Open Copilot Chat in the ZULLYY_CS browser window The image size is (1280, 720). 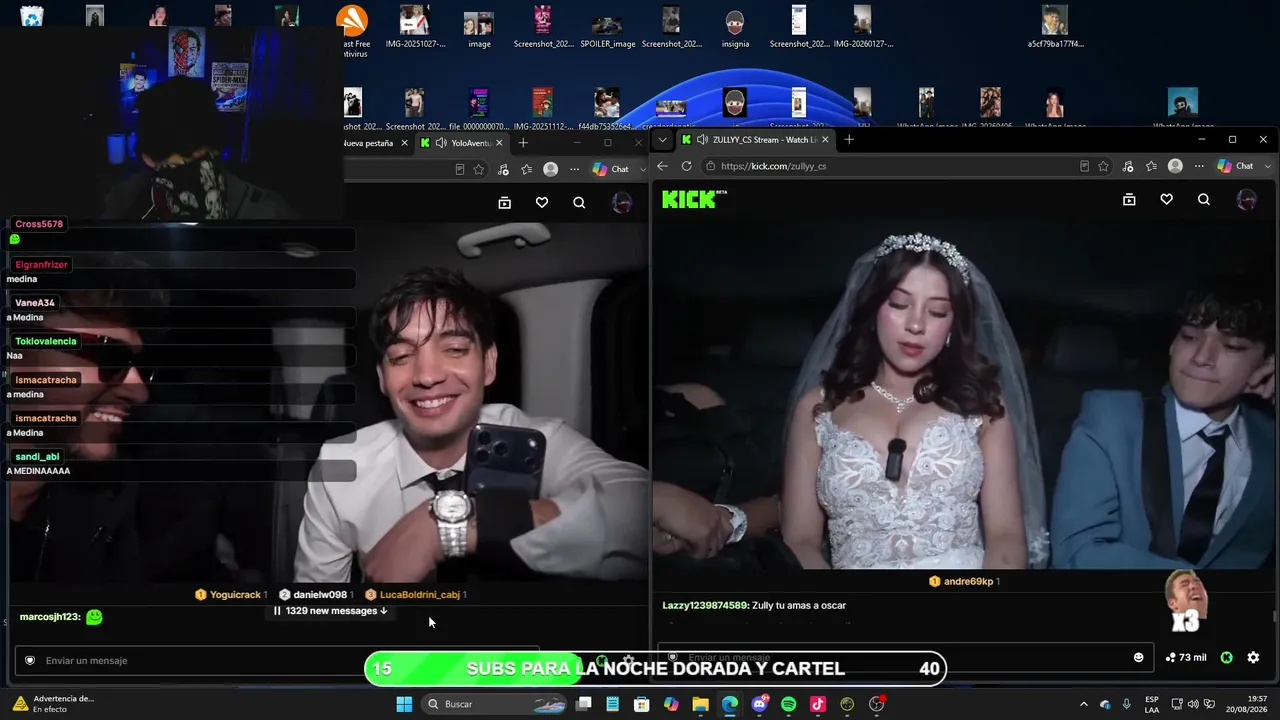point(1236,166)
